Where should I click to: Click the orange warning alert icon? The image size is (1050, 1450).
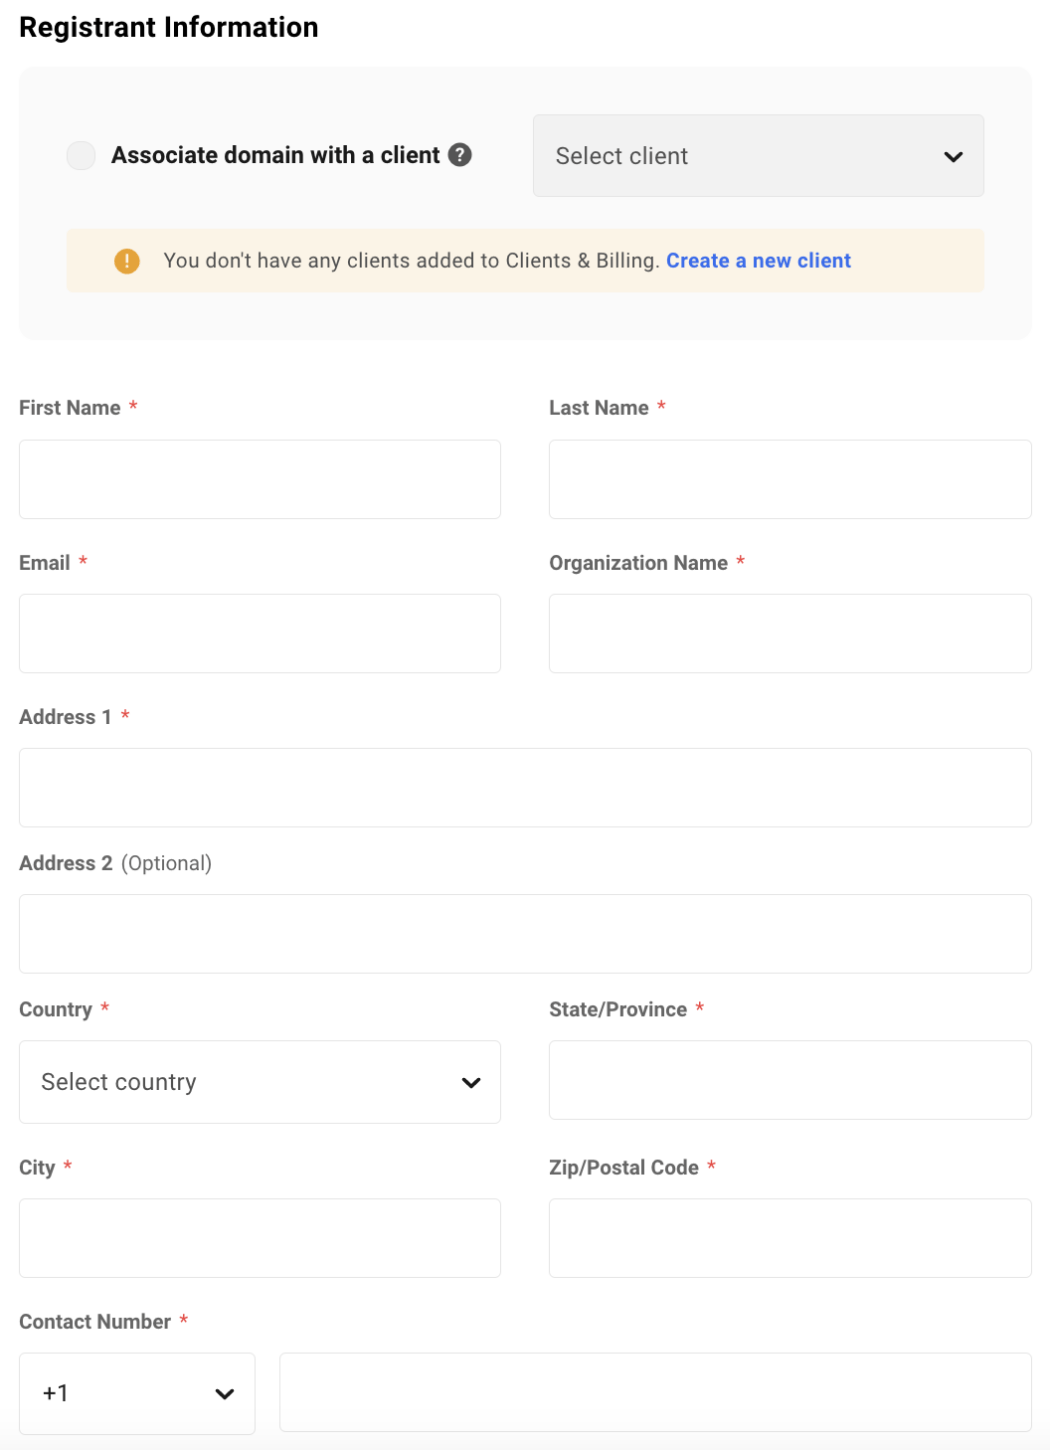point(127,261)
